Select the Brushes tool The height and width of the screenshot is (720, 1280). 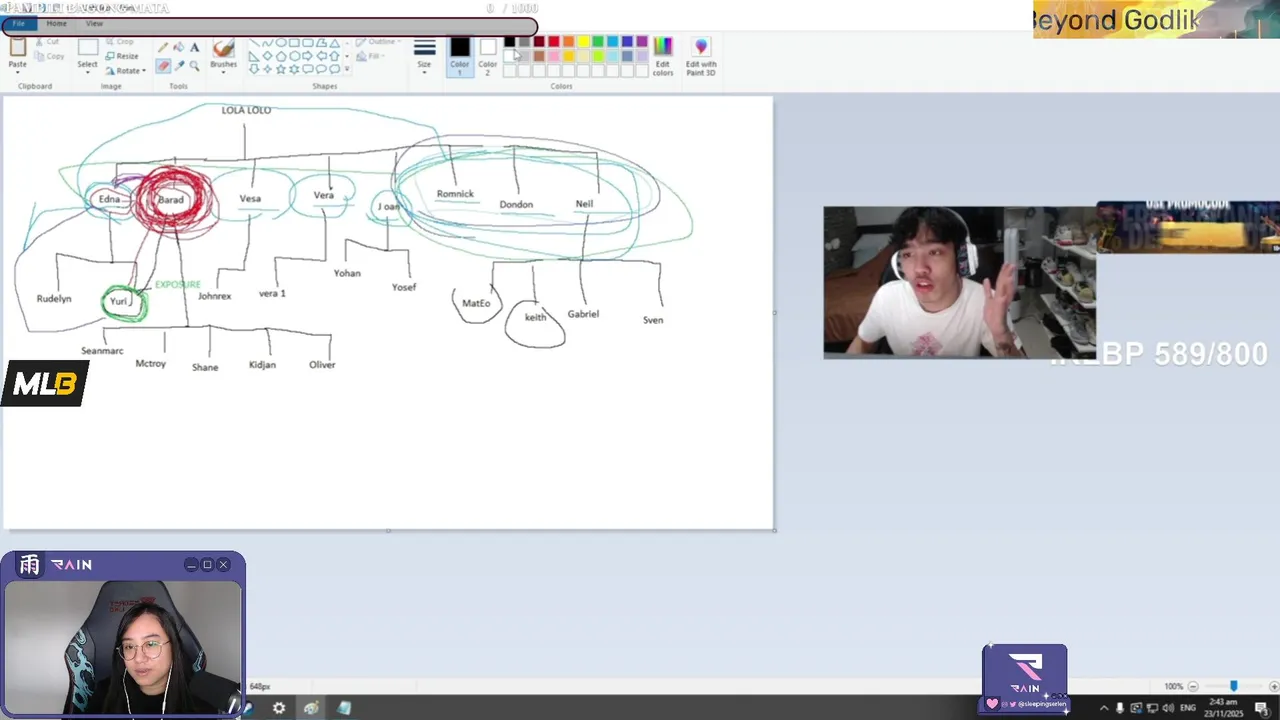[x=223, y=49]
